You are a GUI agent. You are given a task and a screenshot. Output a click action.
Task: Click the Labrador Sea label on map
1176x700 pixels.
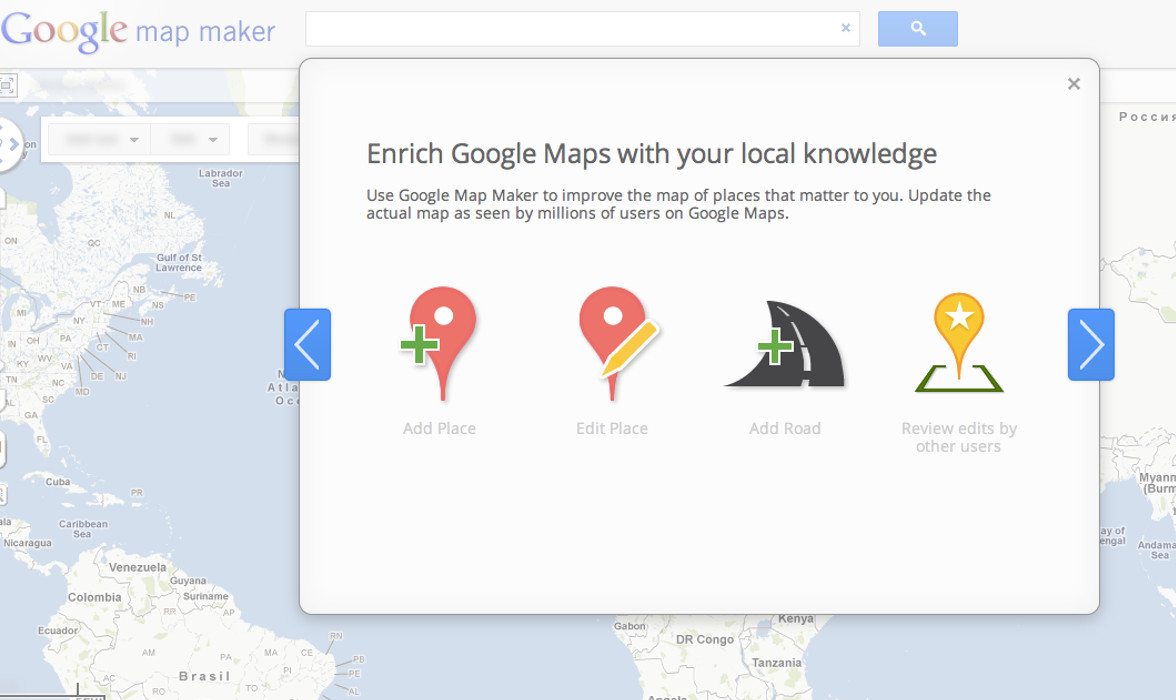pyautogui.click(x=220, y=178)
